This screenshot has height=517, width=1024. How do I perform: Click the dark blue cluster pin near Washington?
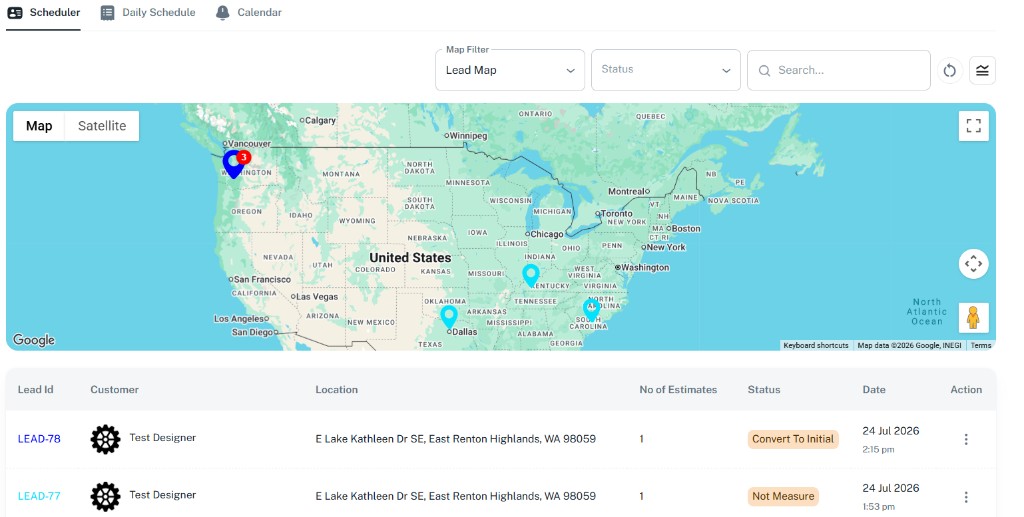[233, 164]
